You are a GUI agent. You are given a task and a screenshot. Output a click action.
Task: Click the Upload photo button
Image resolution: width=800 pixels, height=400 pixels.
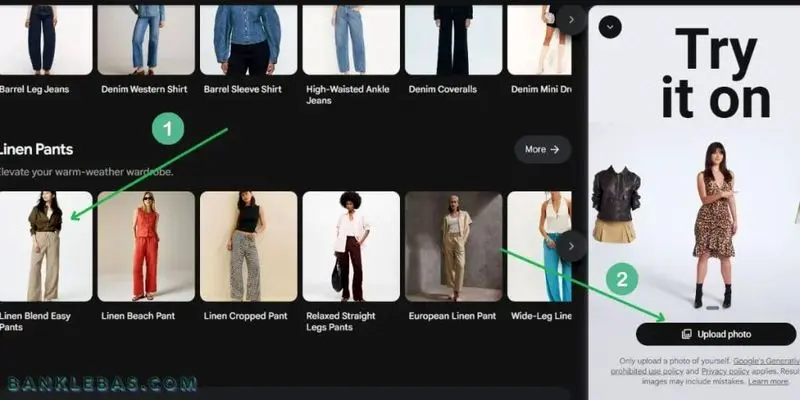[715, 334]
